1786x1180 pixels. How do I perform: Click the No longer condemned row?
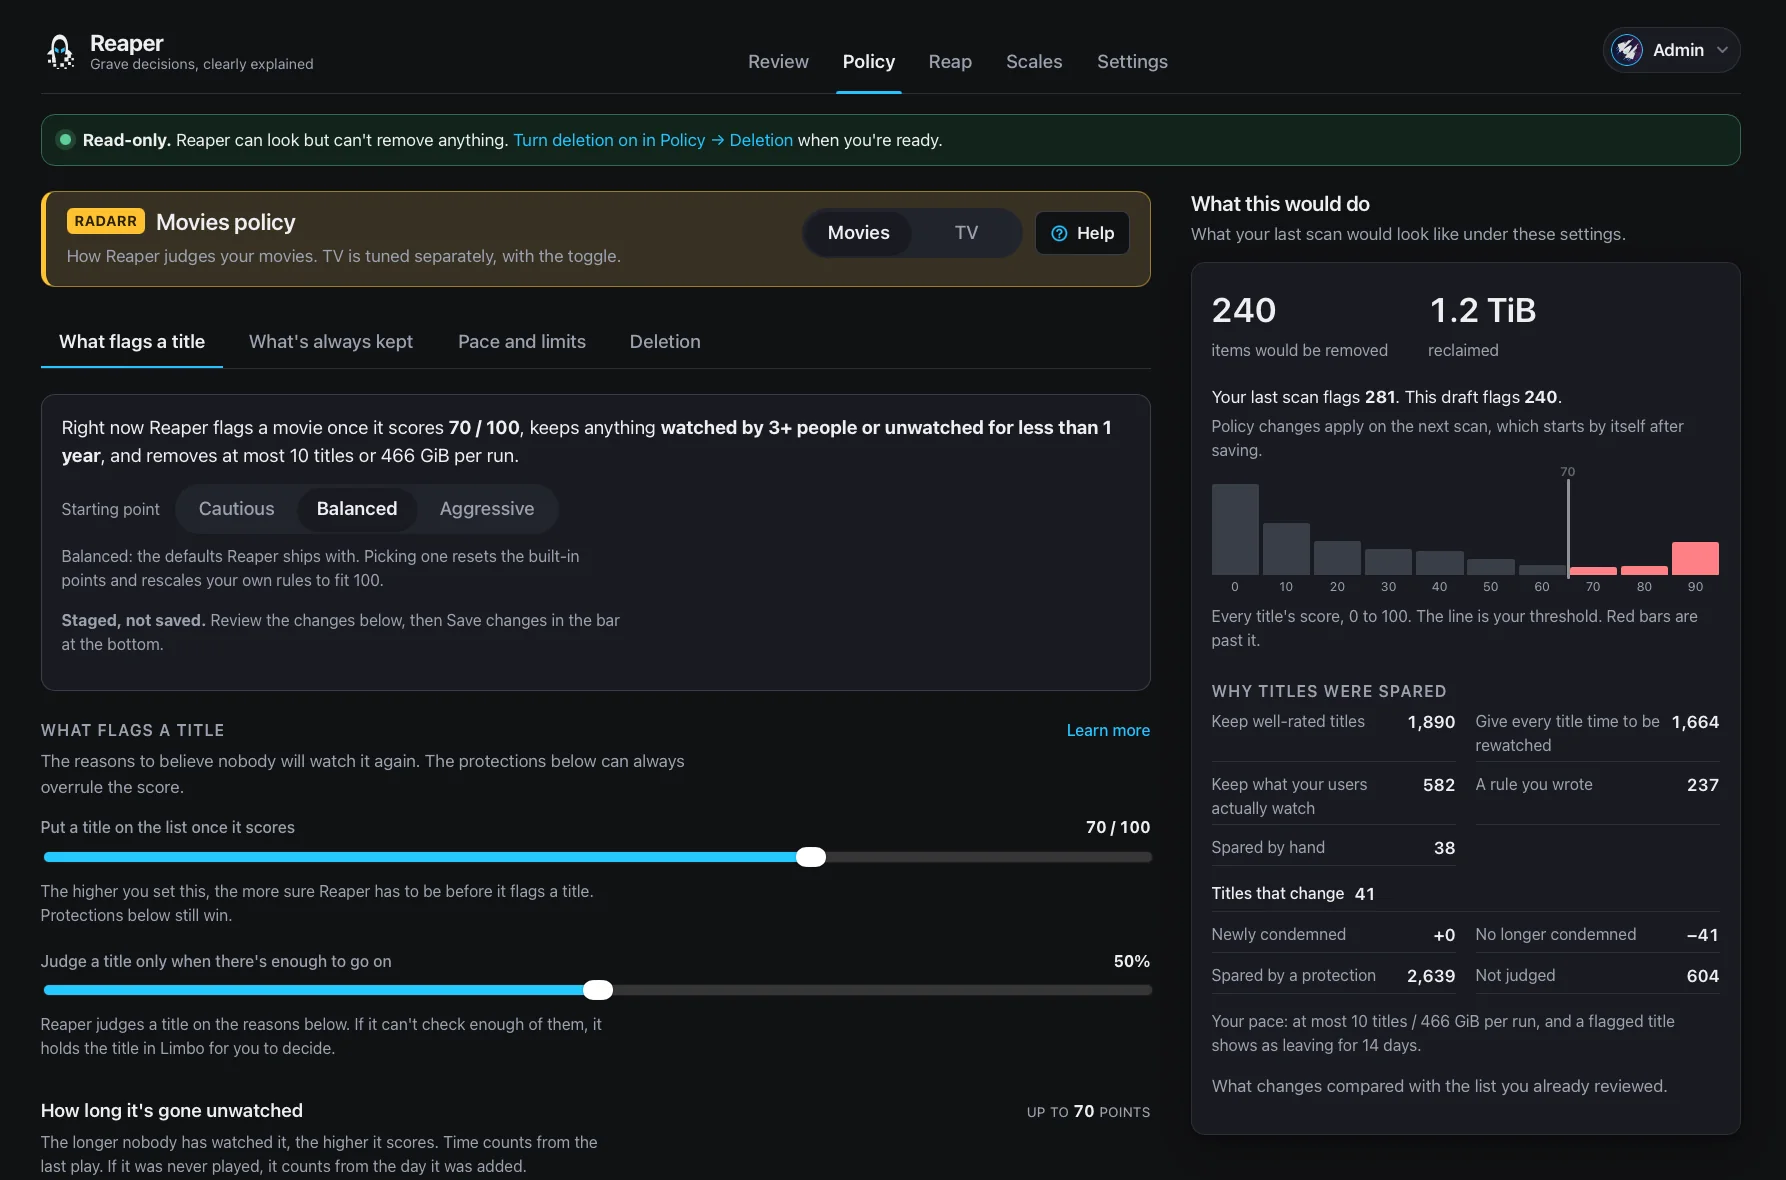(1597, 935)
